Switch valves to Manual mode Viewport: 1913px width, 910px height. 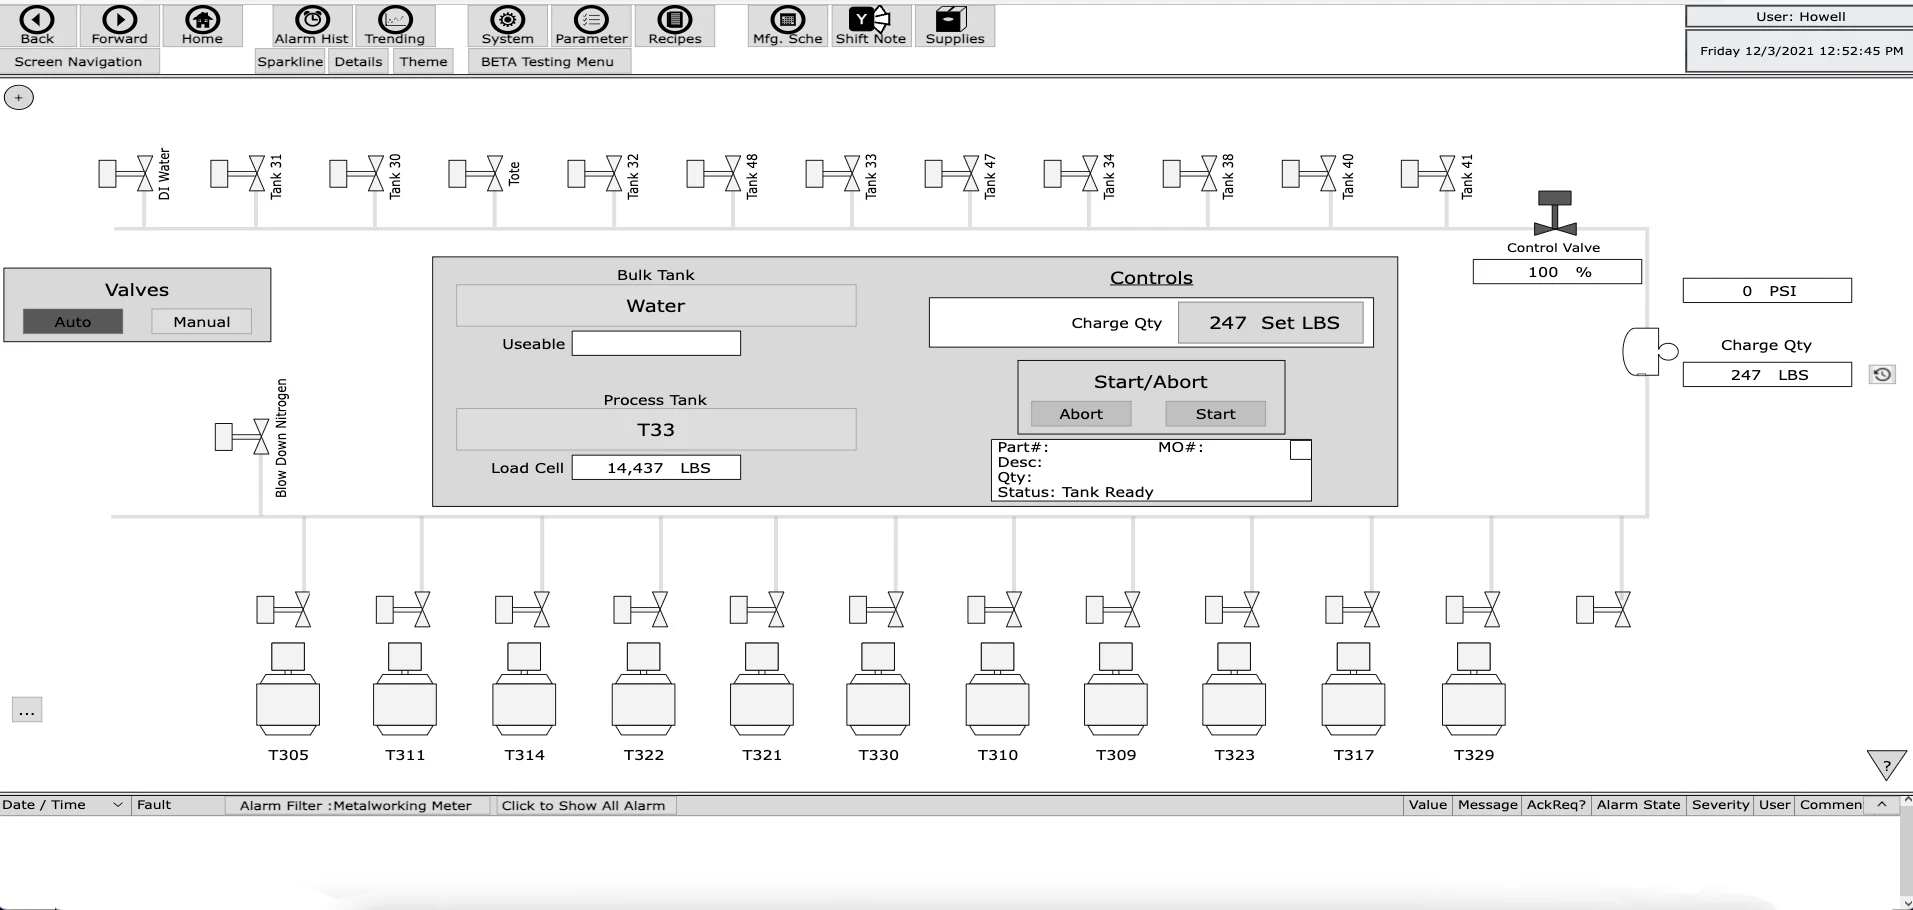201,322
